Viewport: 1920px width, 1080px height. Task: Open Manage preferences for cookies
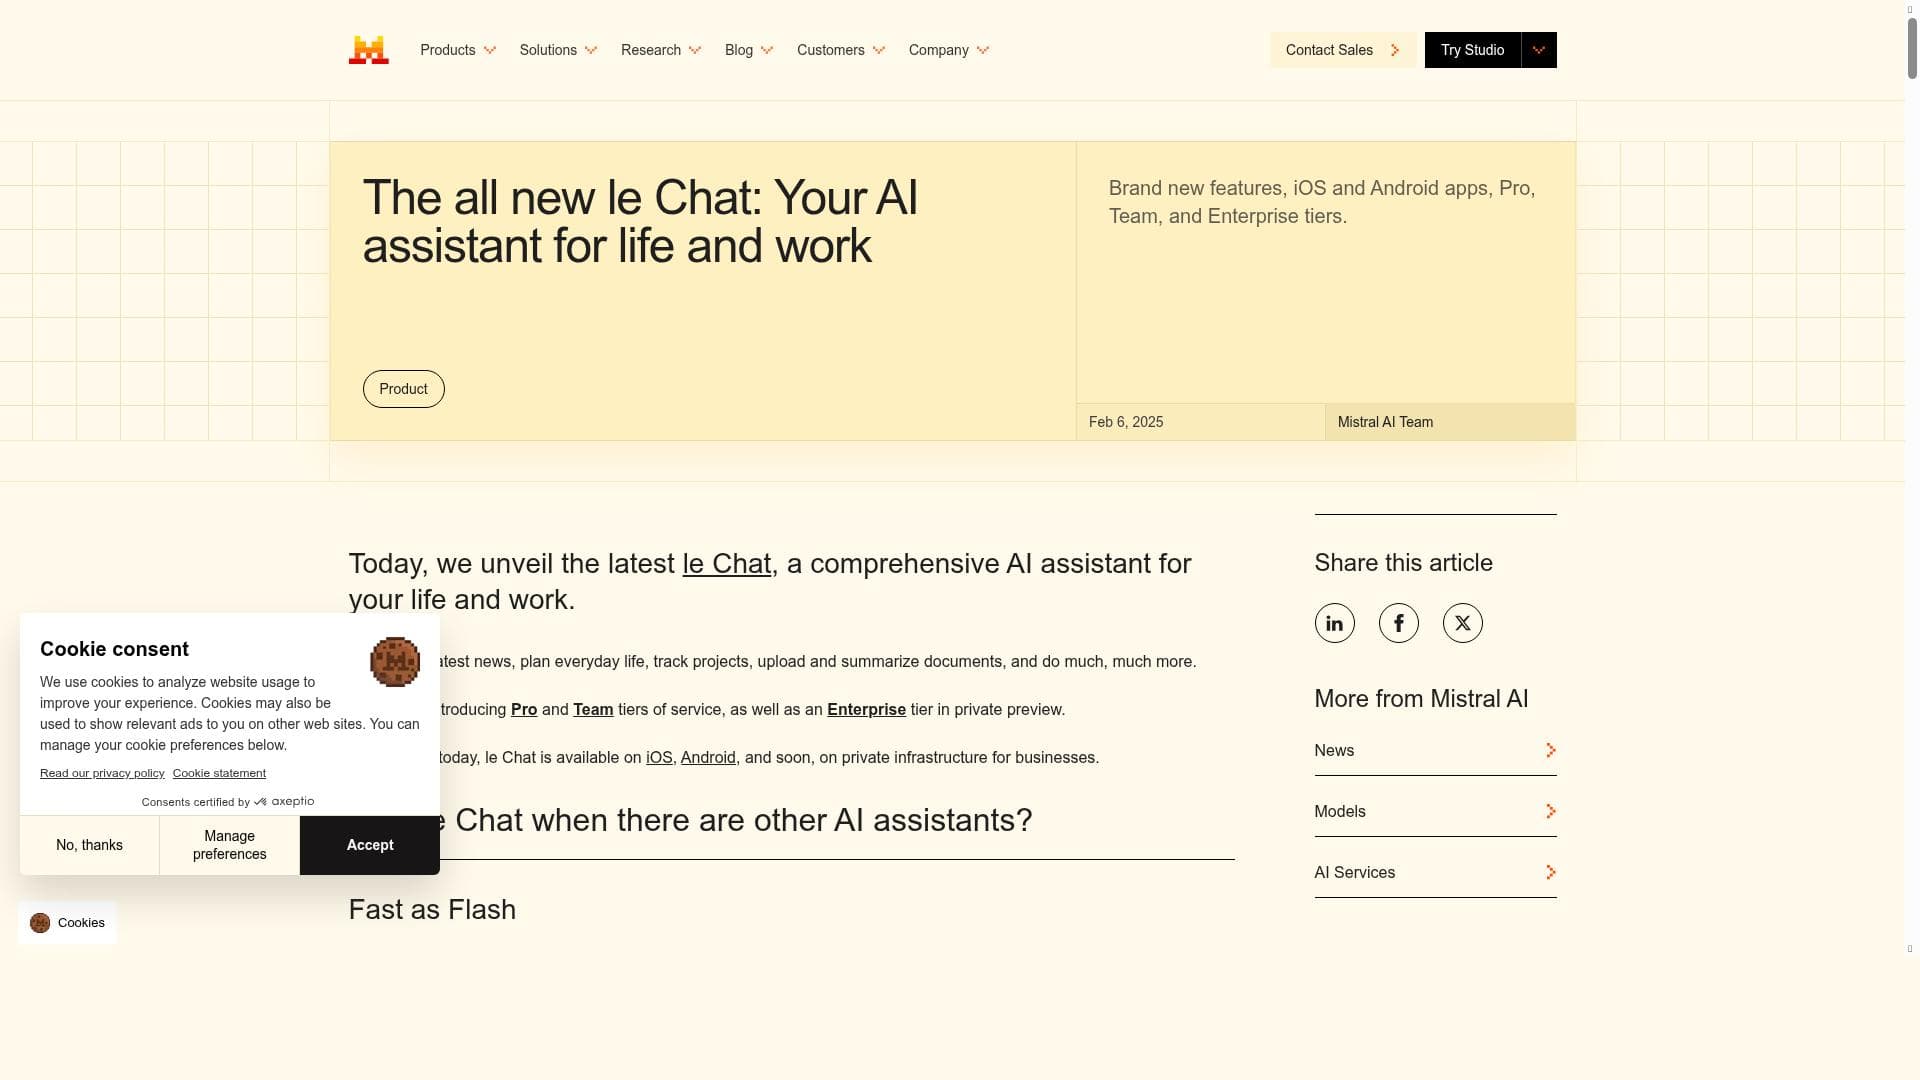[229, 845]
